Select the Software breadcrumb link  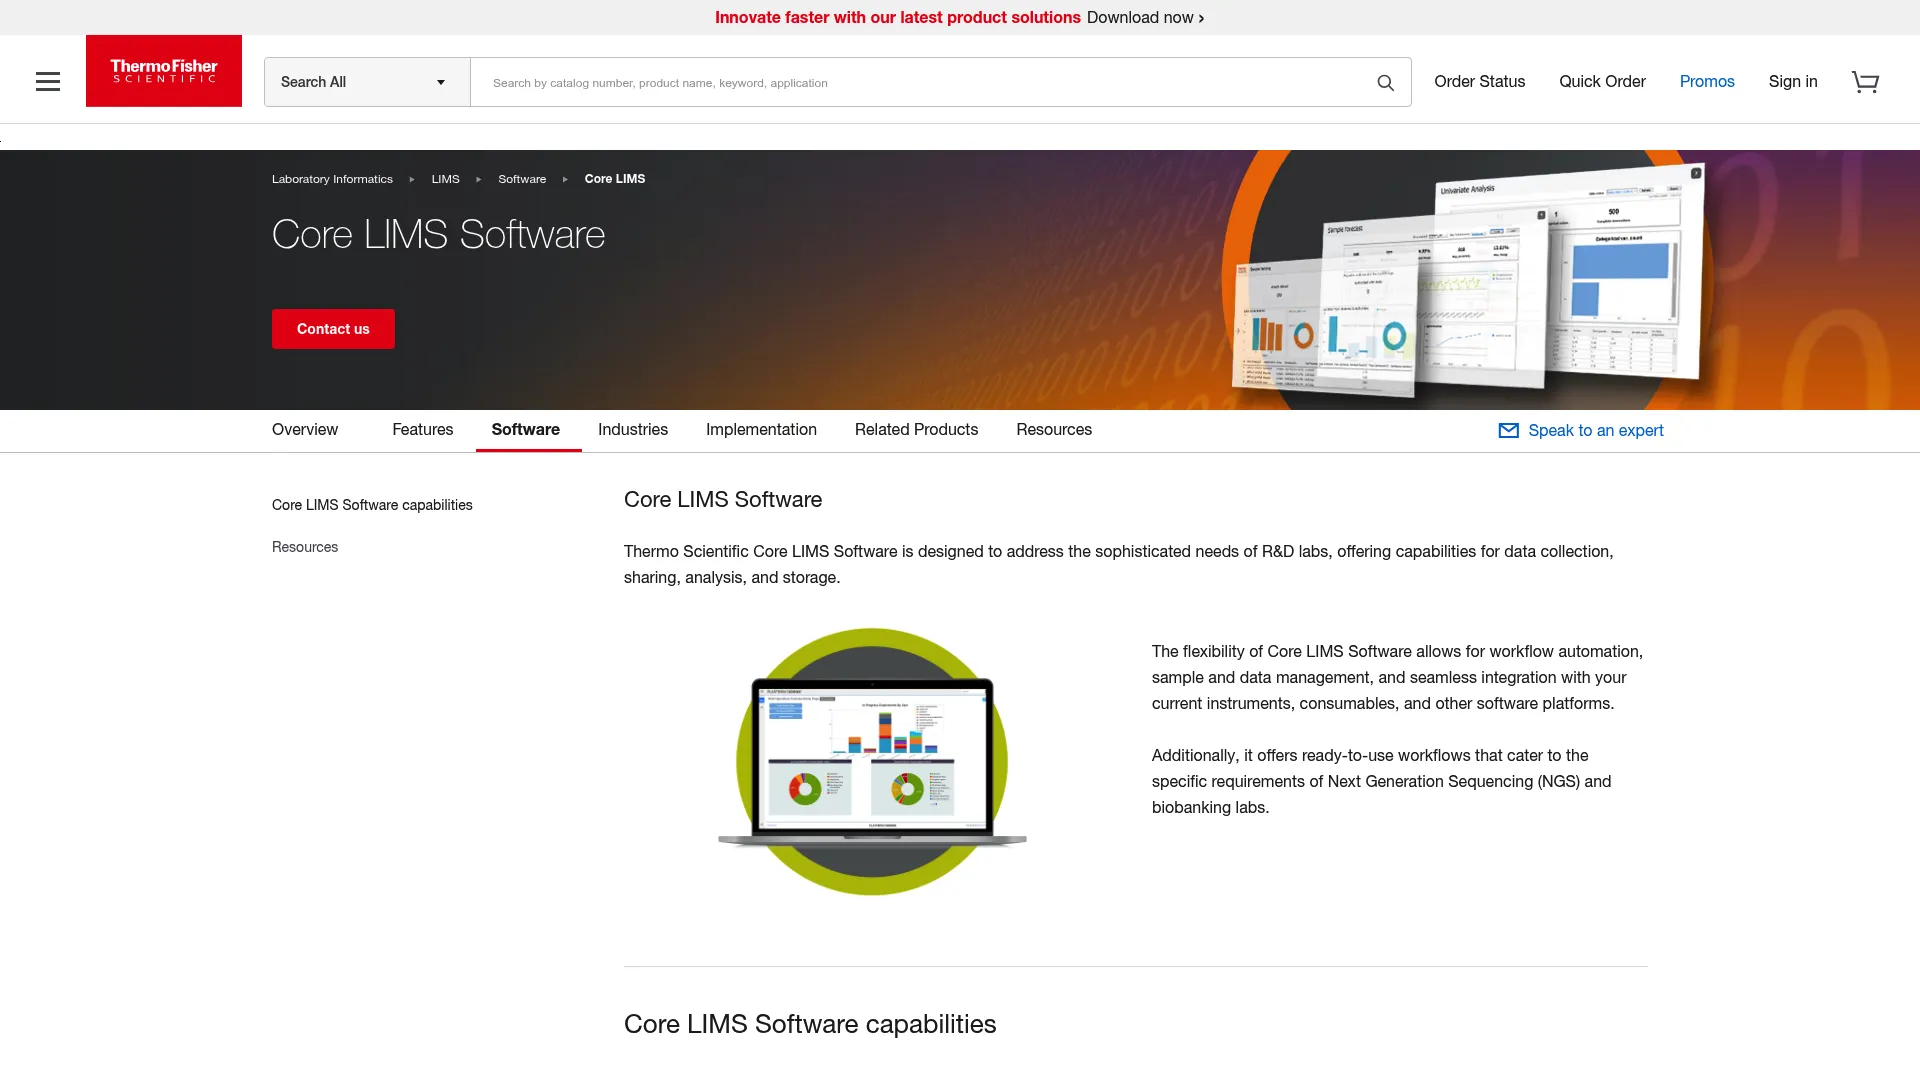(x=522, y=179)
